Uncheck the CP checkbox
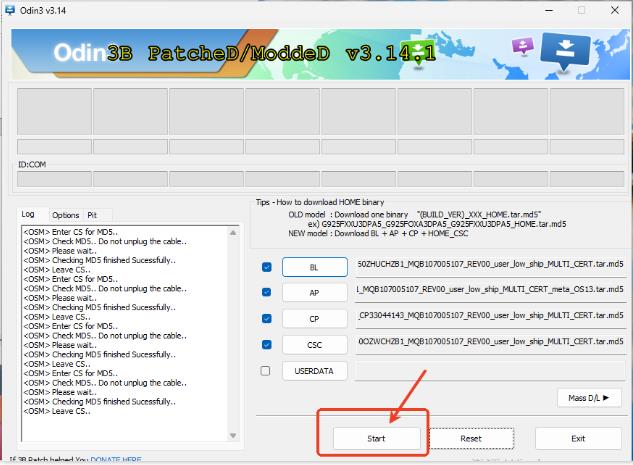This screenshot has height=465, width=633. tap(266, 318)
